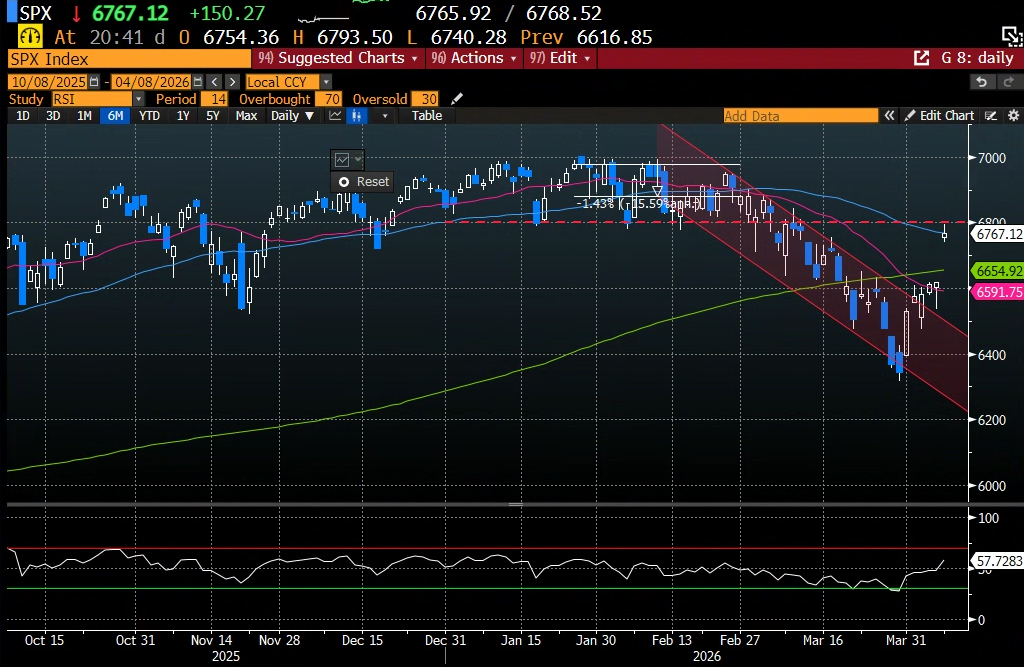The image size is (1024, 667).
Task: Click the undo arrow icon
Action: (982, 82)
